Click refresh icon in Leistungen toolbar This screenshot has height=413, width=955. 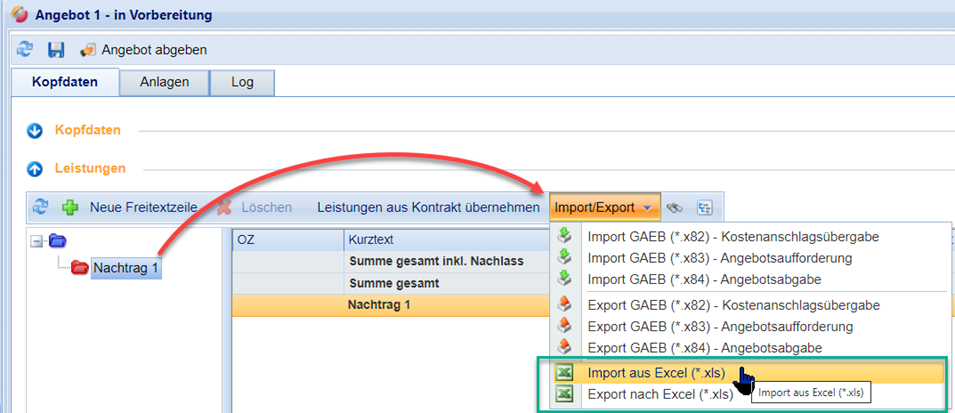[x=41, y=207]
